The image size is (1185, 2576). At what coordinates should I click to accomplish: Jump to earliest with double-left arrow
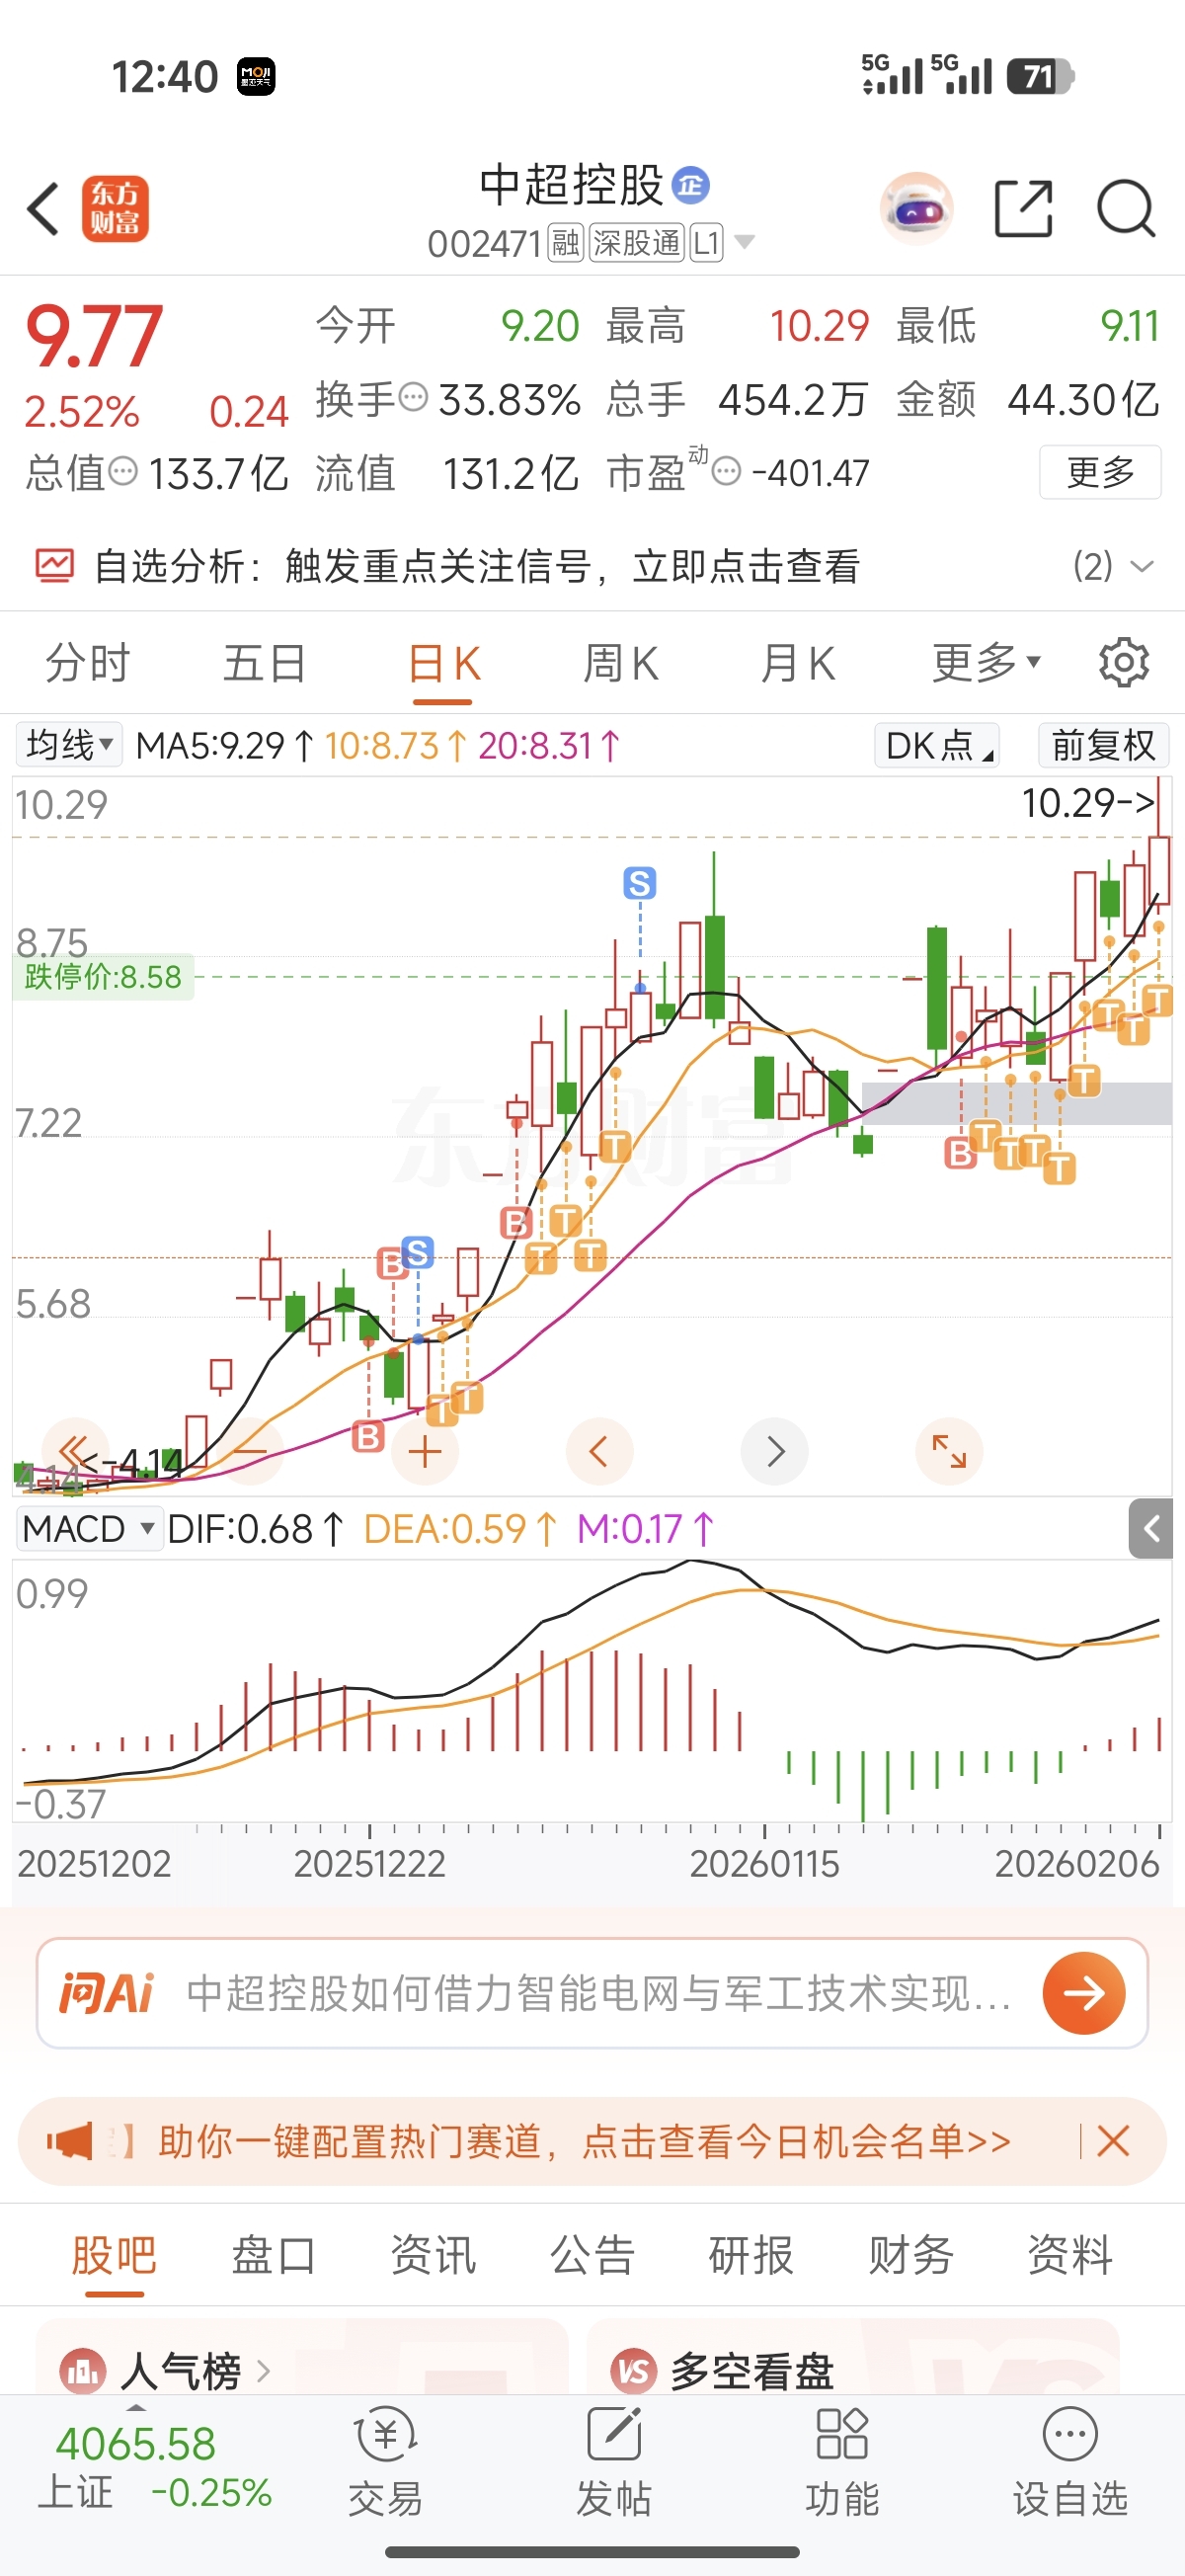click(x=75, y=1450)
